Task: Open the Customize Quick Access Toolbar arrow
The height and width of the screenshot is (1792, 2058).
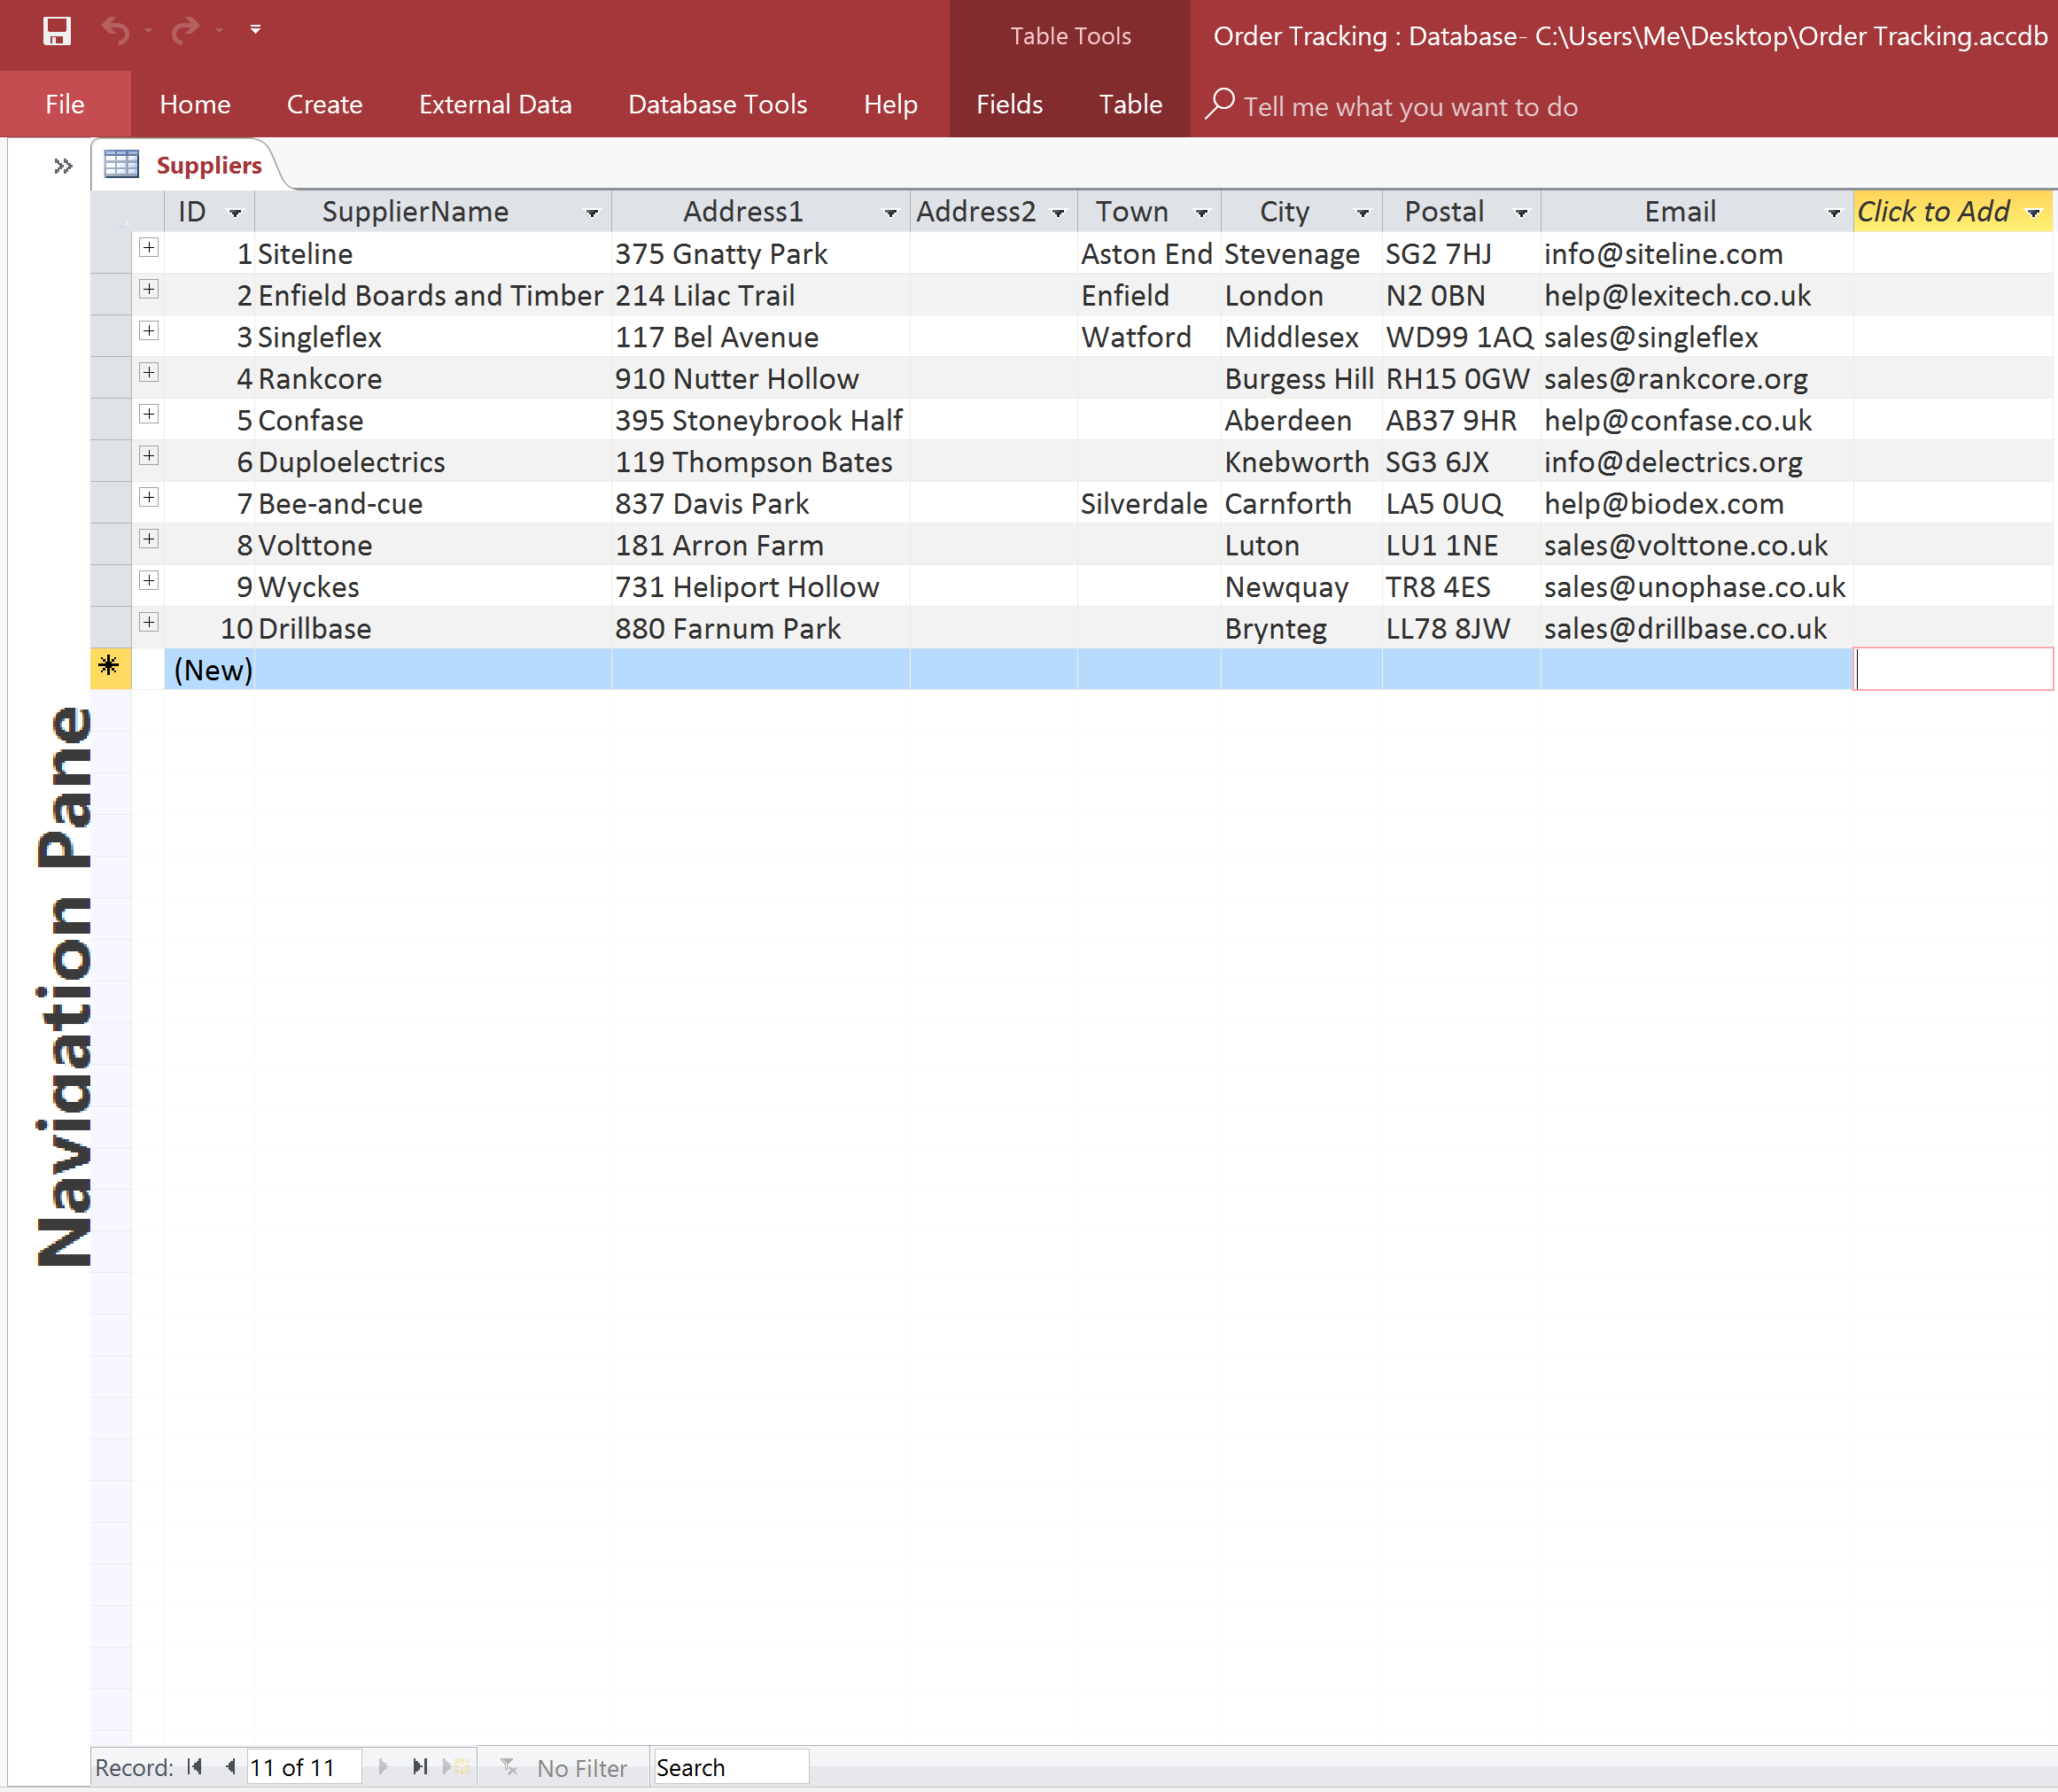Action: pyautogui.click(x=256, y=30)
